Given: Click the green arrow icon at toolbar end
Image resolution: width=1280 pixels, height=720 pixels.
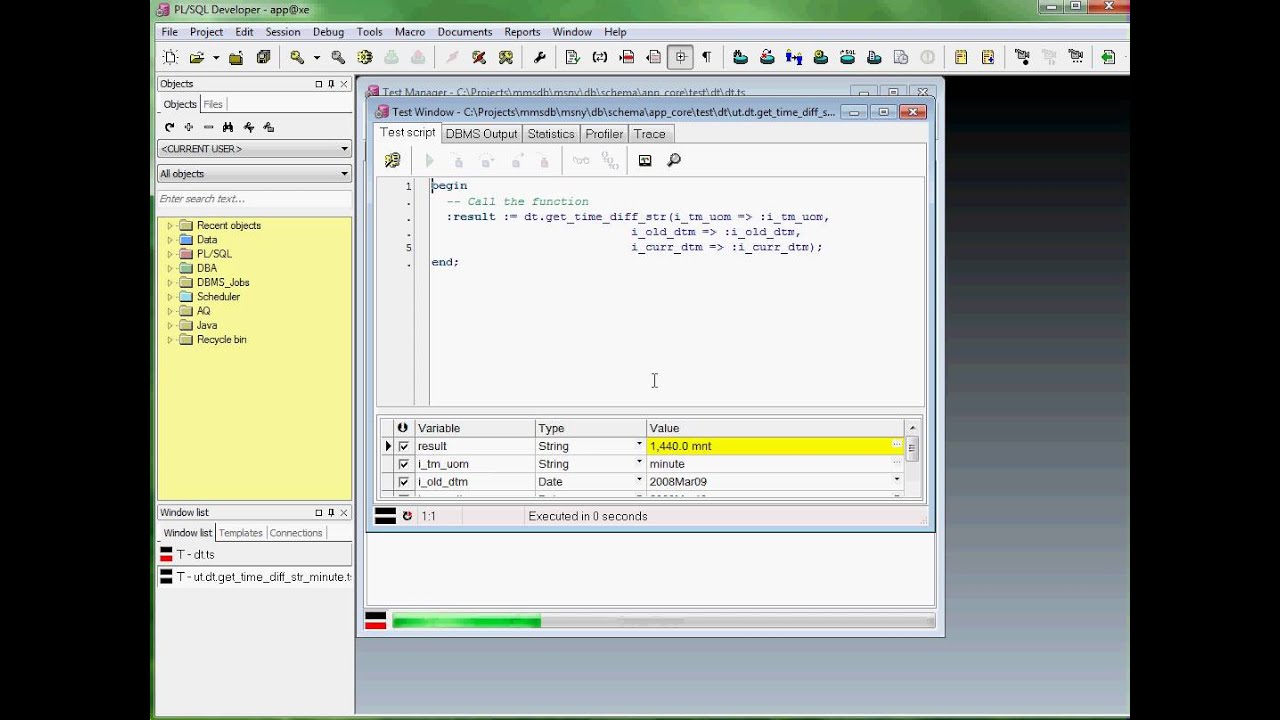Looking at the screenshot, I should click(1108, 58).
